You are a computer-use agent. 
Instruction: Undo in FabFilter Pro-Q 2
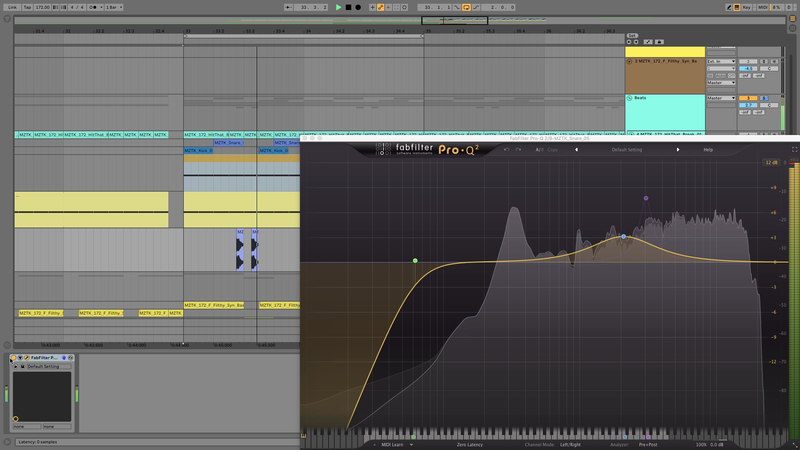tap(507, 149)
